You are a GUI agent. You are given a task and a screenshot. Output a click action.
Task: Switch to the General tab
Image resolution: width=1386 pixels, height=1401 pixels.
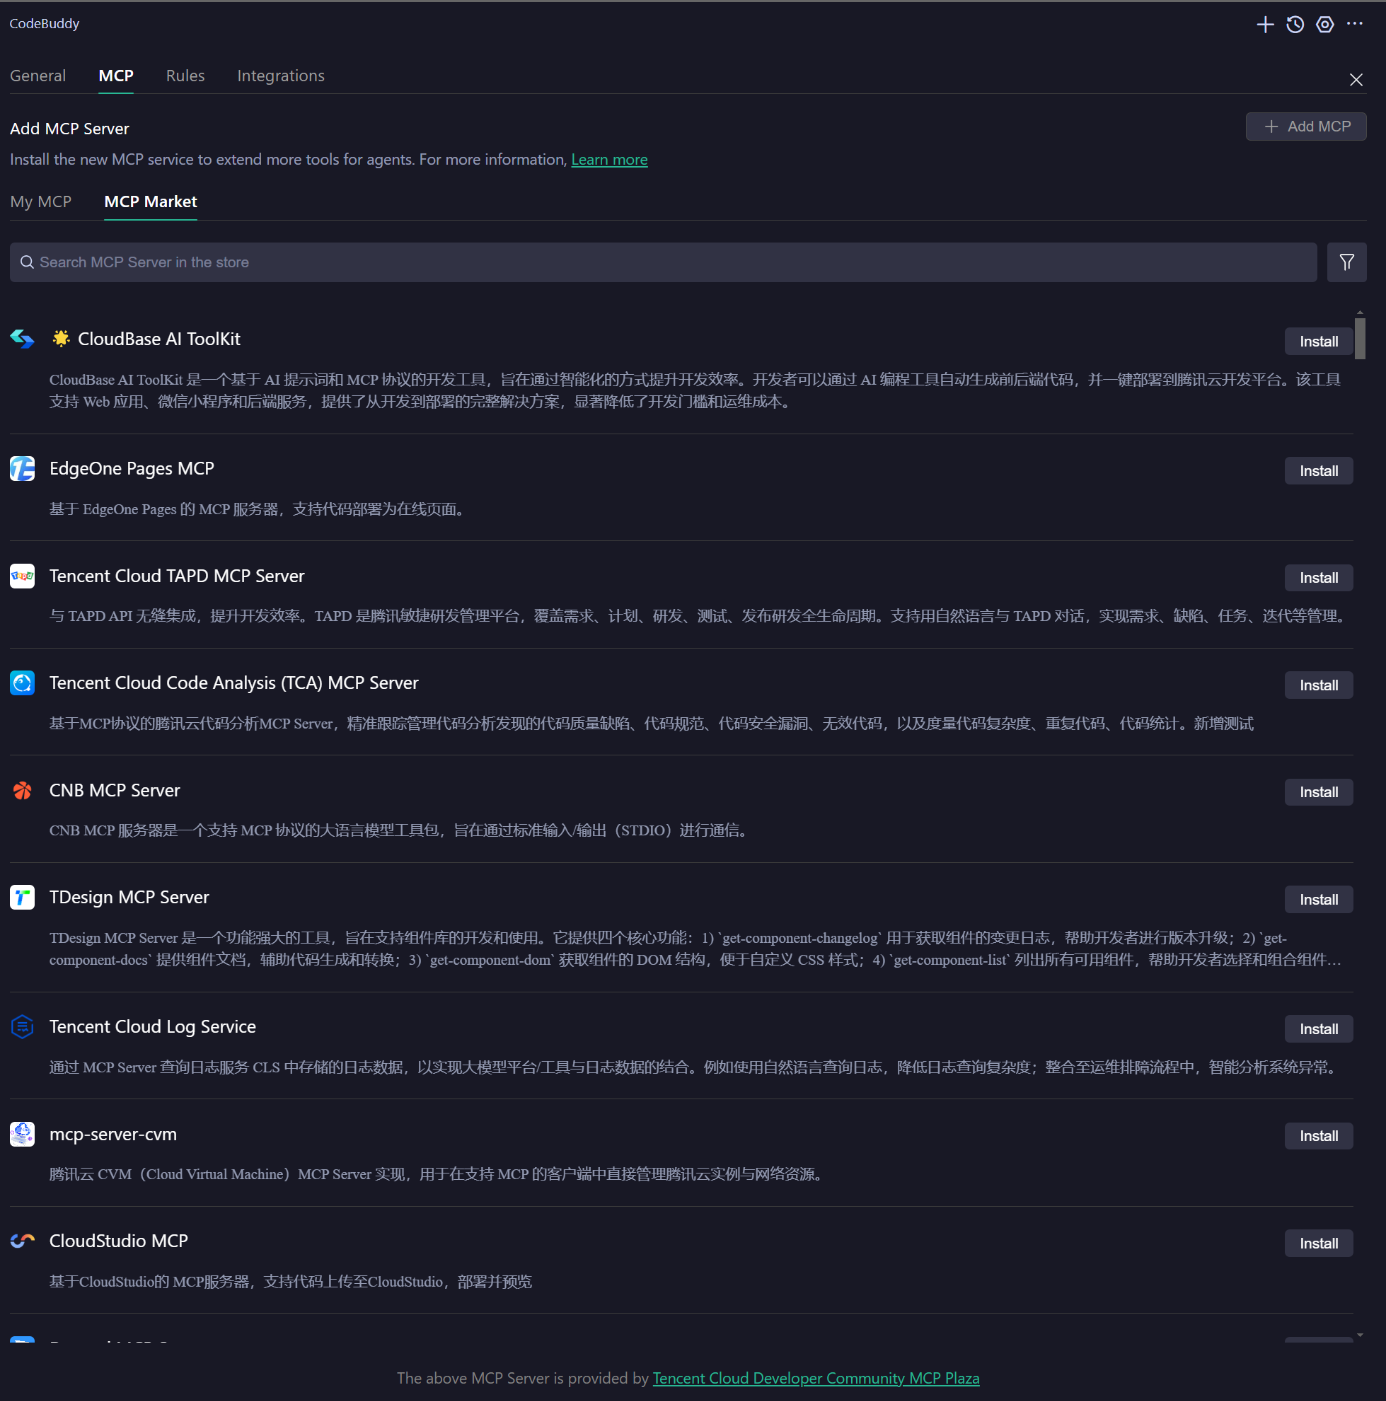coord(38,76)
